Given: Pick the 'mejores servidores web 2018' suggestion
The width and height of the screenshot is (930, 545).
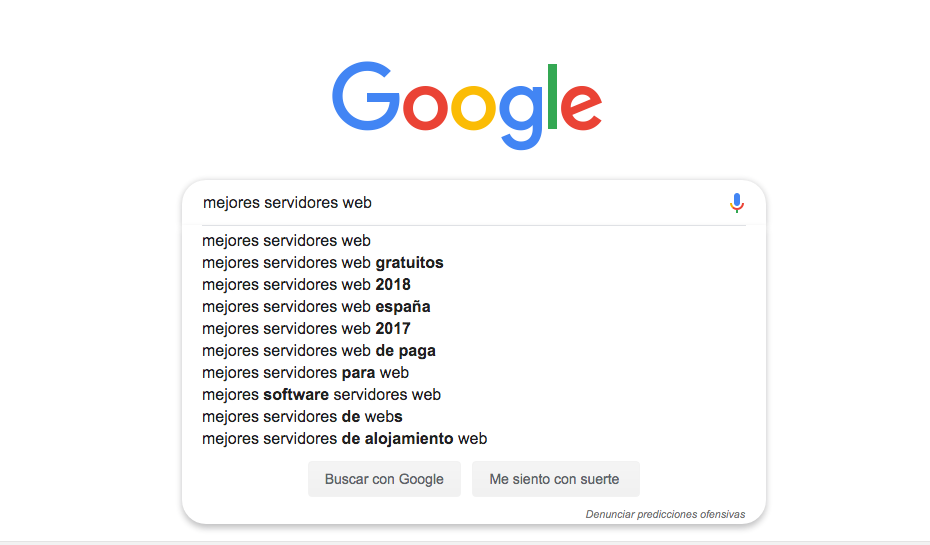Looking at the screenshot, I should coord(306,285).
